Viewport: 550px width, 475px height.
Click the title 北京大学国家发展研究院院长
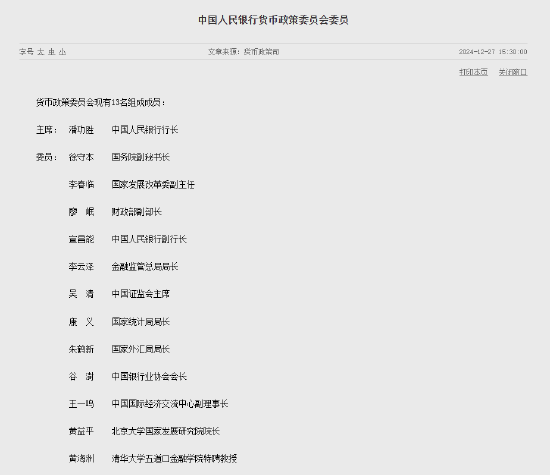(x=166, y=431)
